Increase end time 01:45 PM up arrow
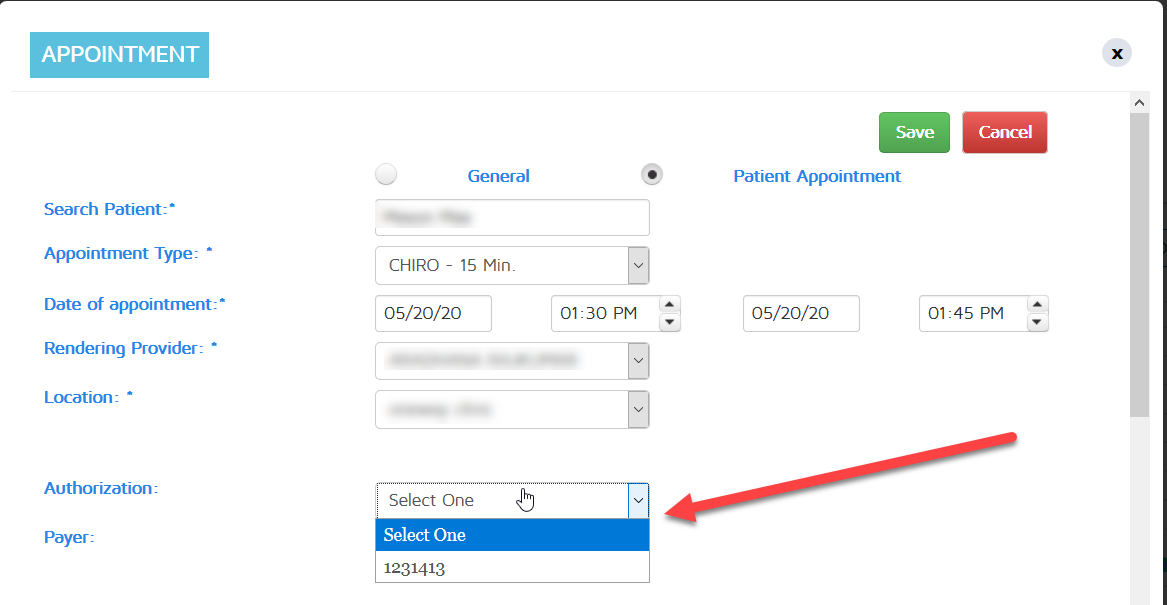The image size is (1167, 605). click(x=1038, y=304)
